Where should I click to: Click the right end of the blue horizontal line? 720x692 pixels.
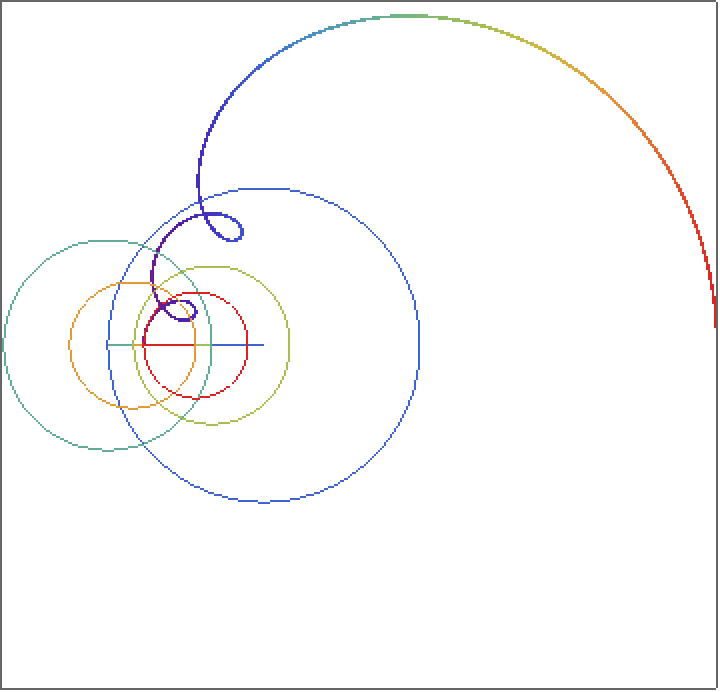pos(262,345)
